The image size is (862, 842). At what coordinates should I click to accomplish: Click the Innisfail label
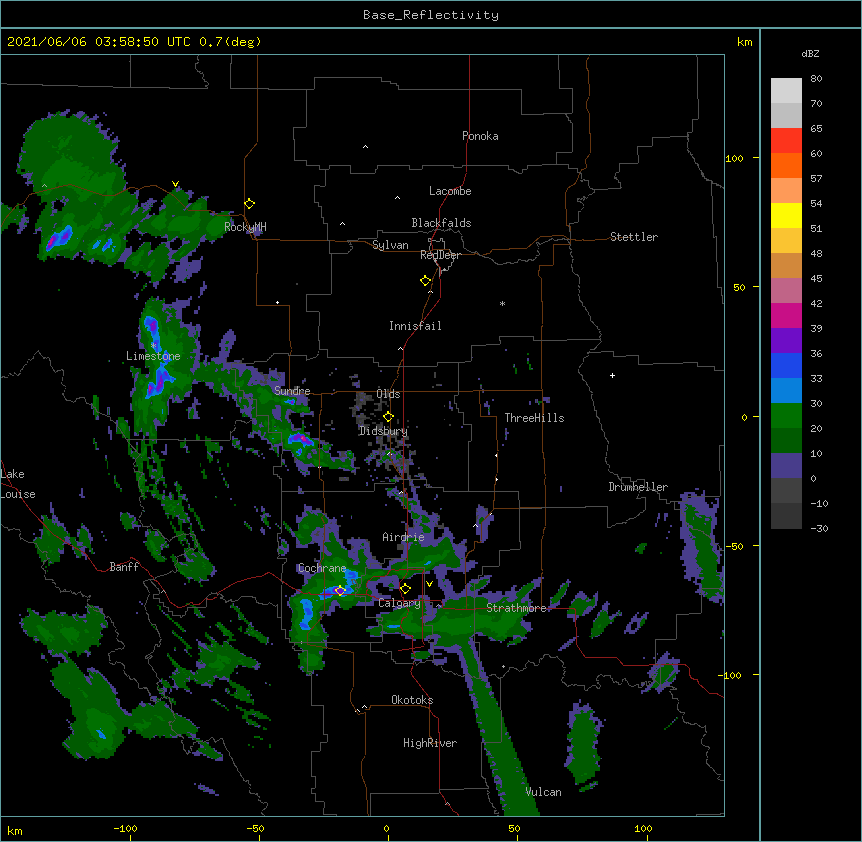[415, 326]
